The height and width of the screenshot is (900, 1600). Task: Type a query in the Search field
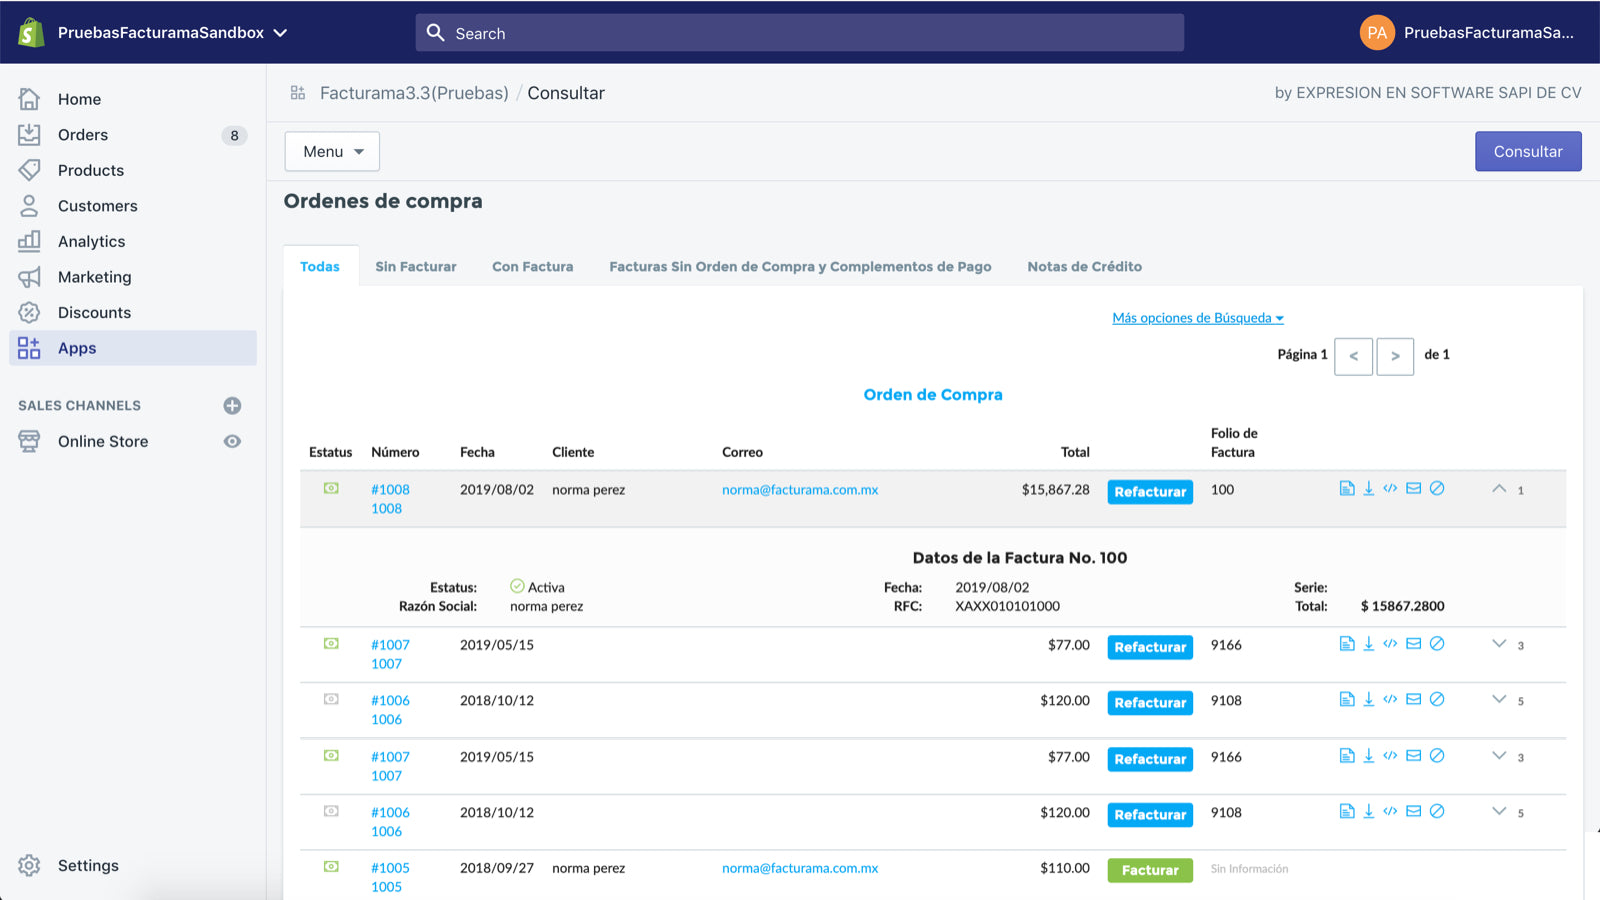[x=800, y=32]
